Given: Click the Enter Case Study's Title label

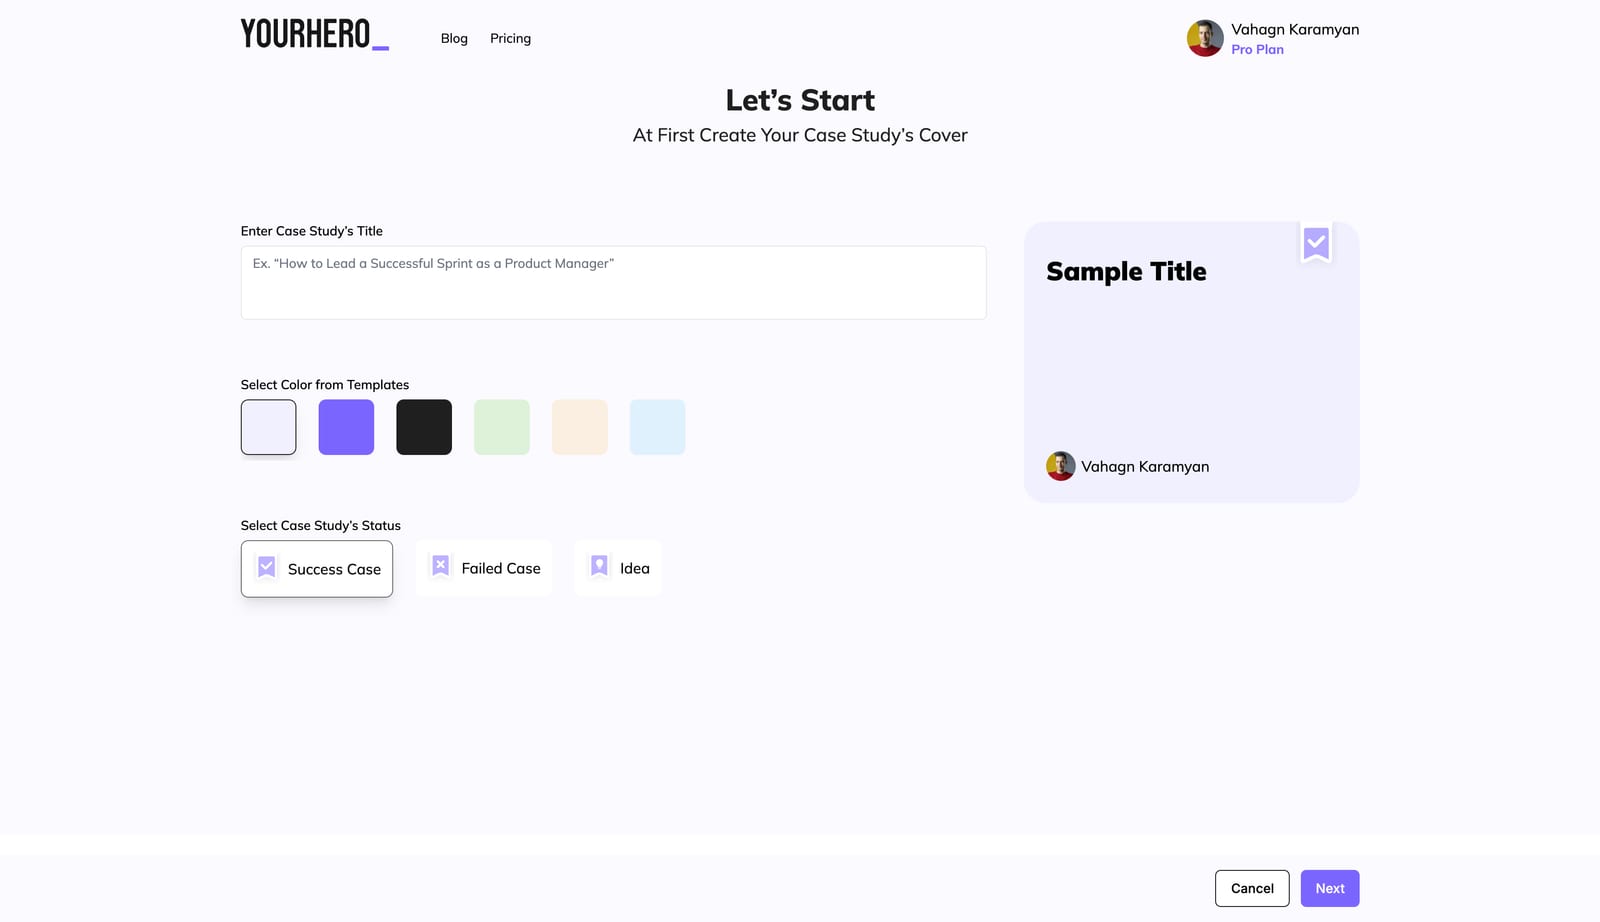Looking at the screenshot, I should (312, 231).
